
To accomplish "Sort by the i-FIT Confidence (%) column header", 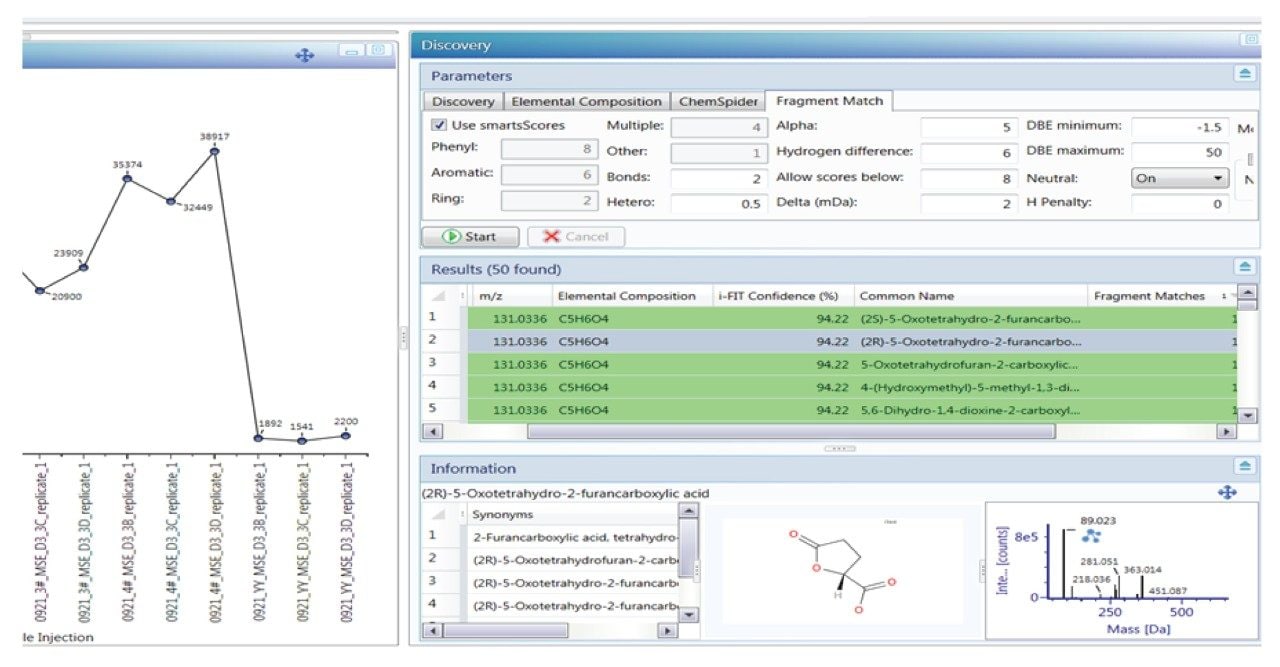I will (x=783, y=296).
